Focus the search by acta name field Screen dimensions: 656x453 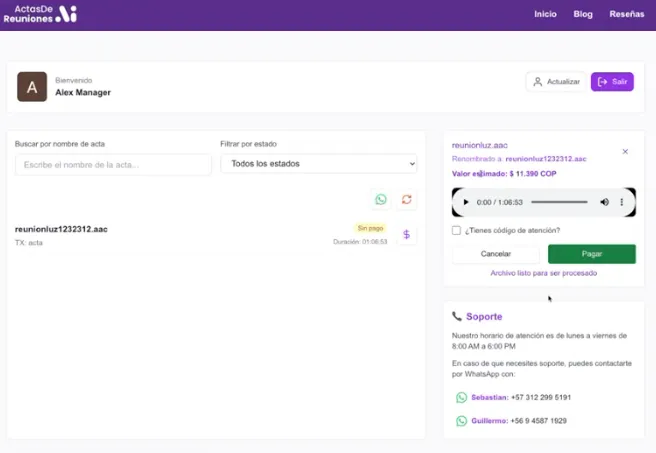tap(113, 164)
